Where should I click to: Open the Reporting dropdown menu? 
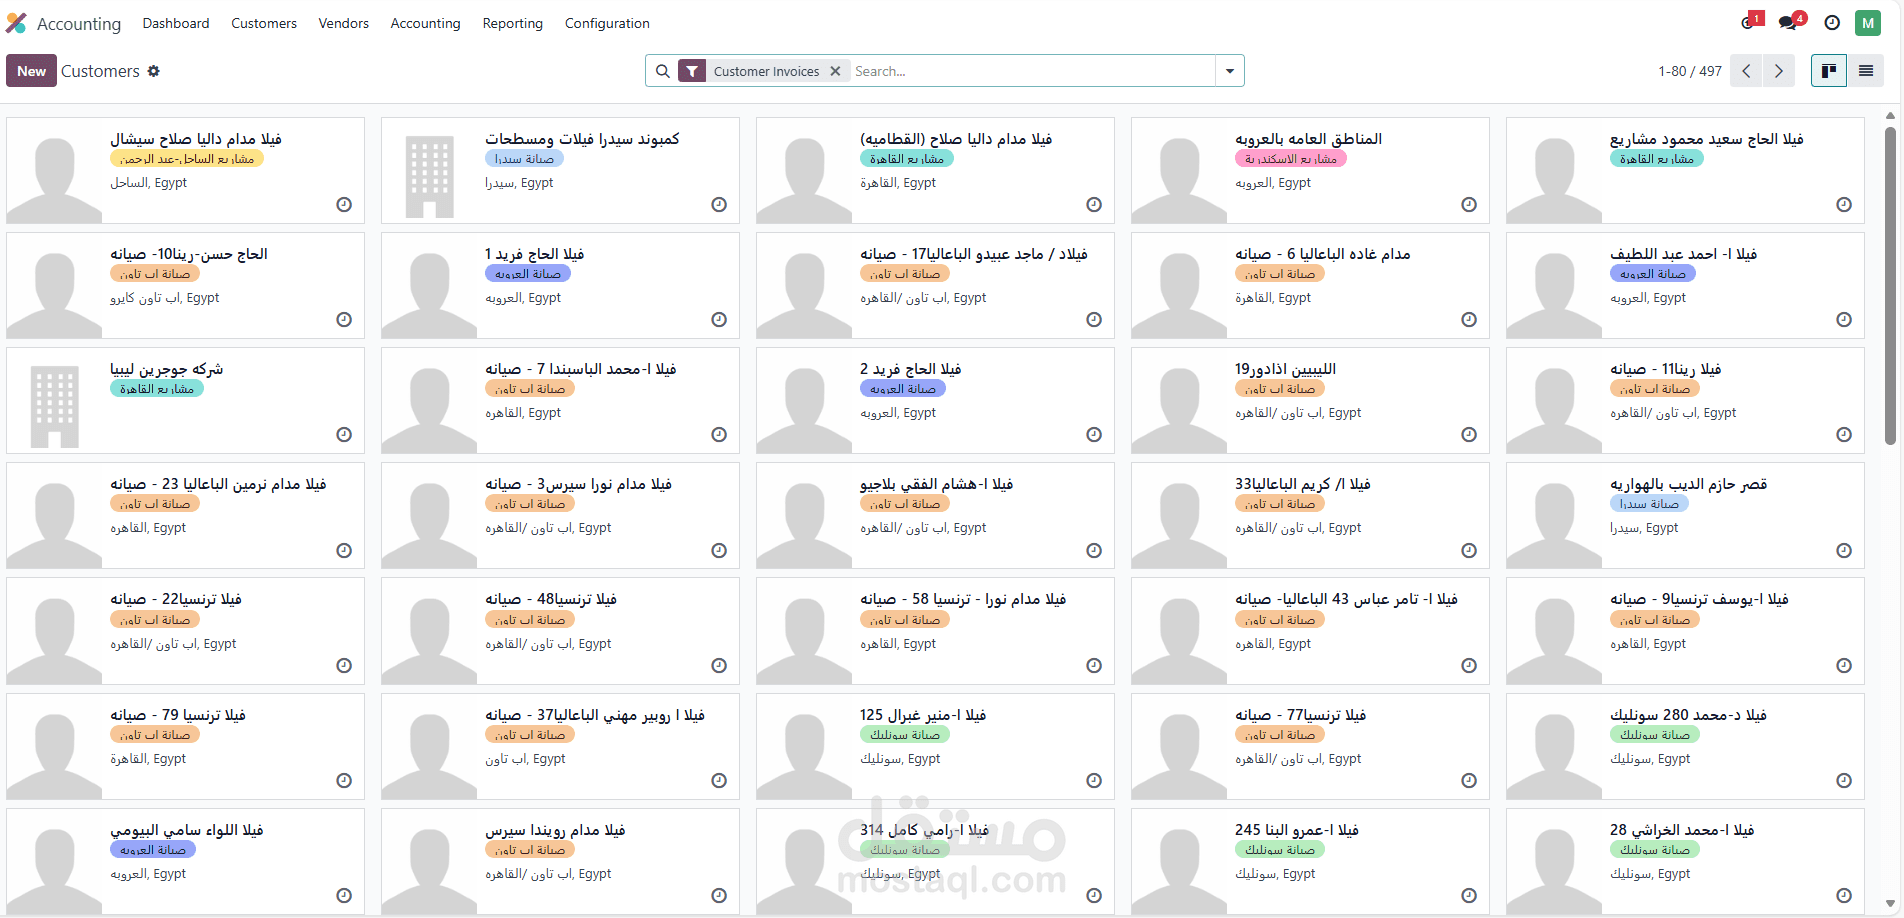(512, 23)
